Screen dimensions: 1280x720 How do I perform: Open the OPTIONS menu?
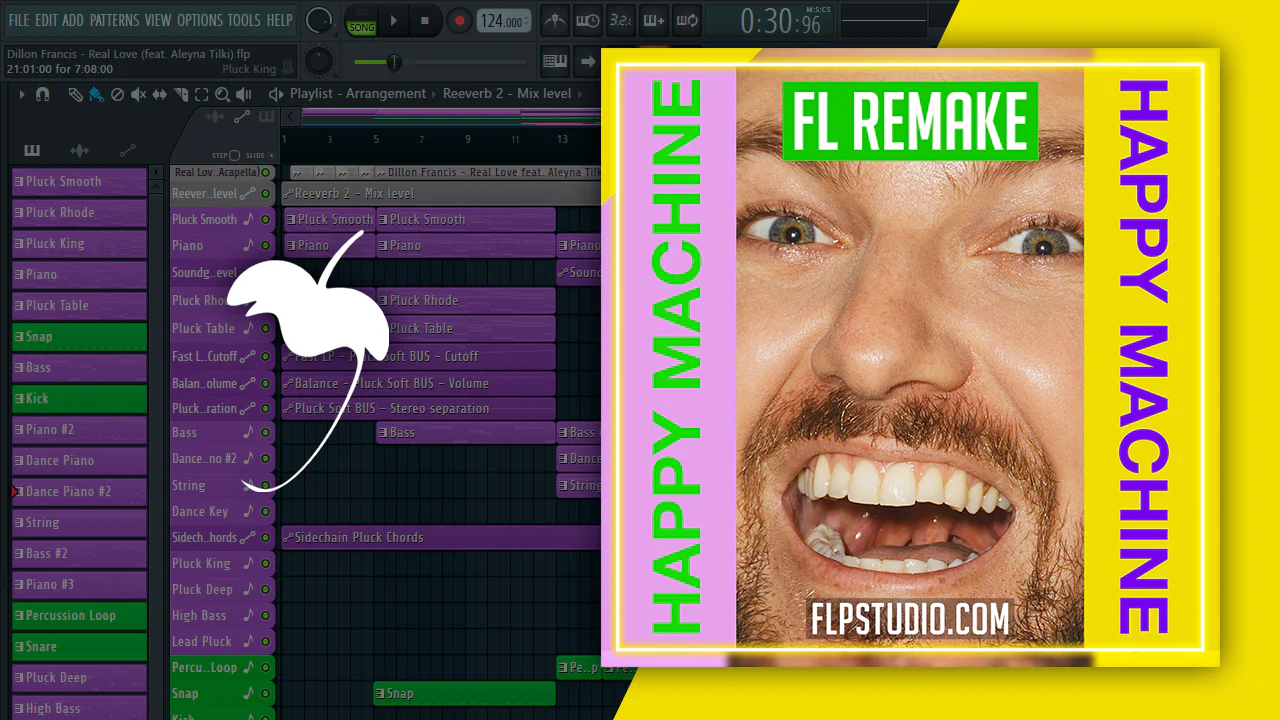point(200,20)
